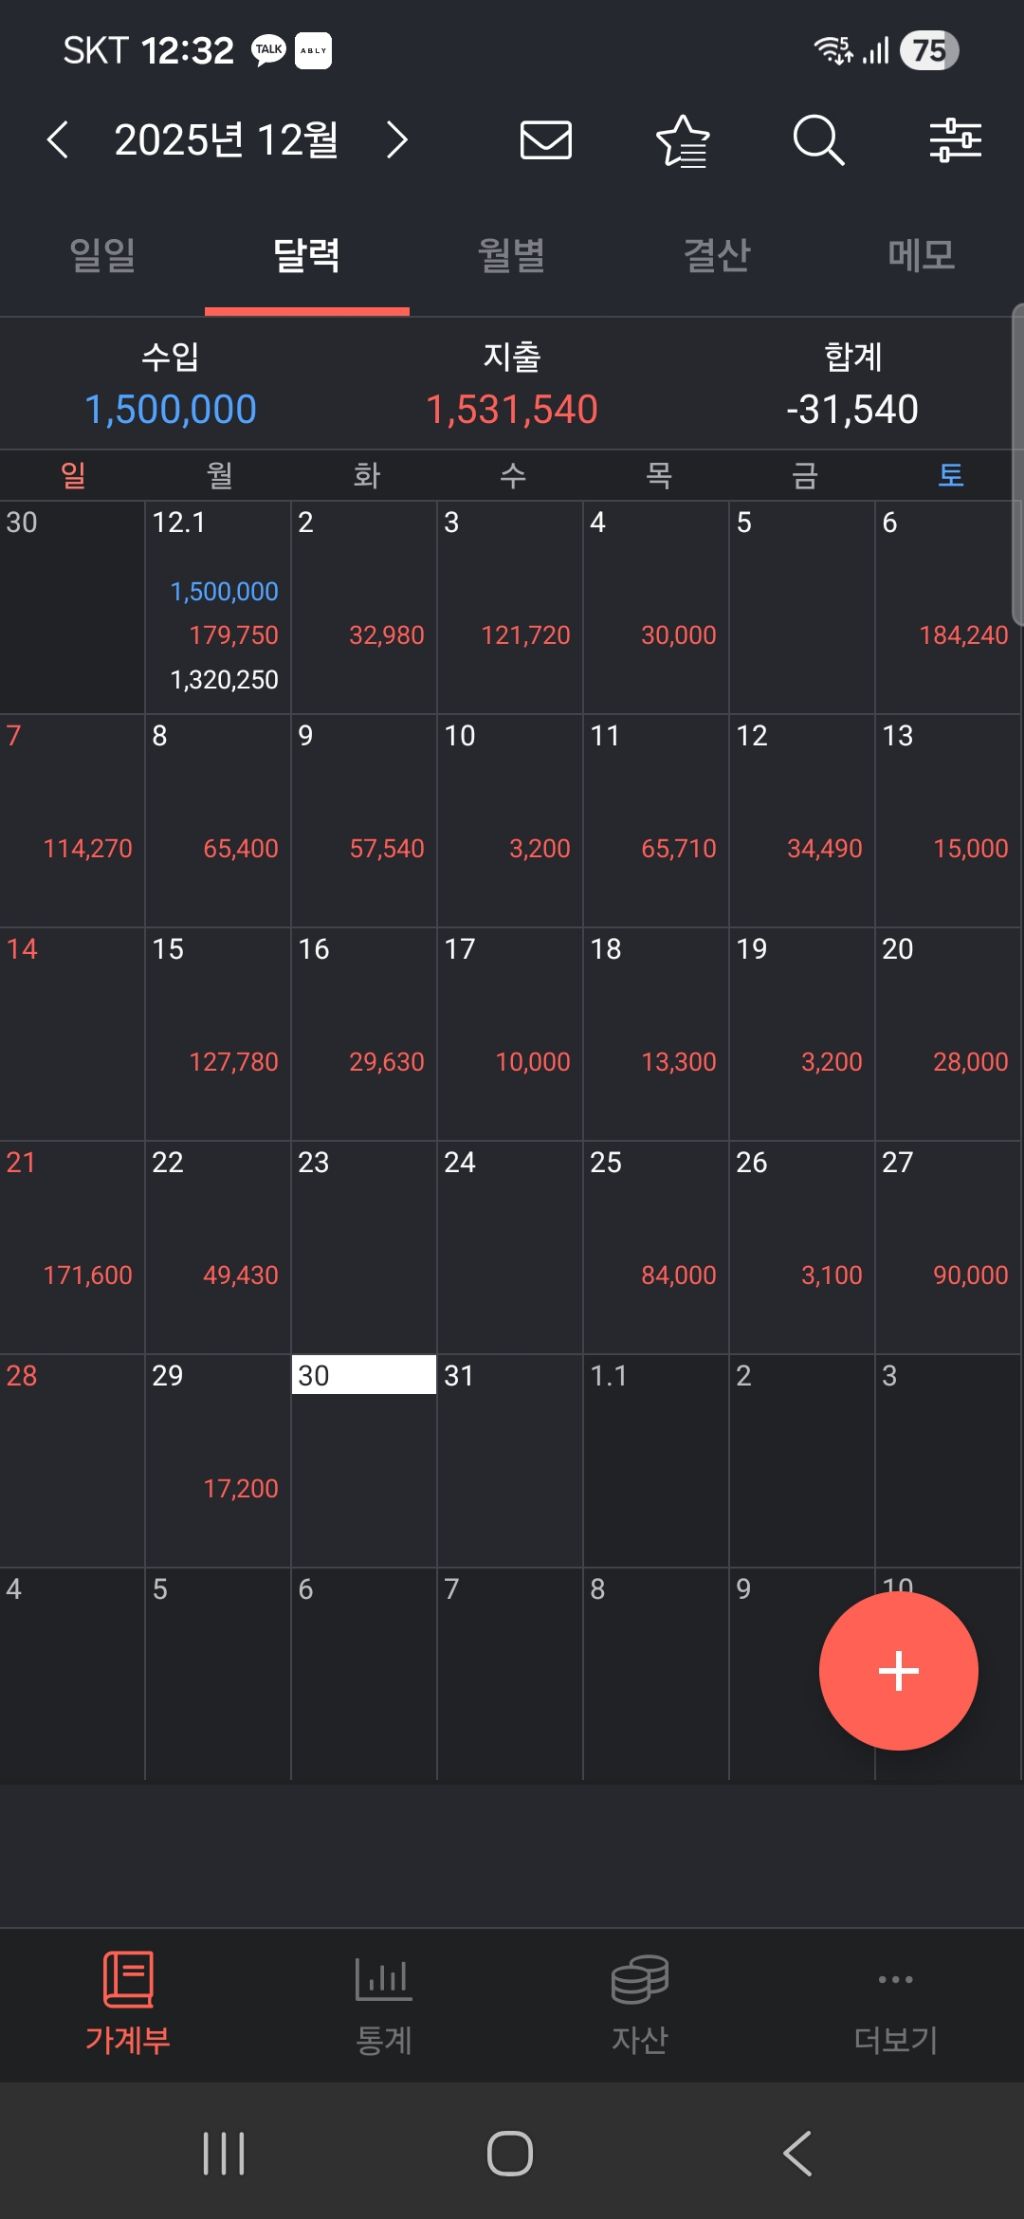Viewport: 1024px width, 2219px height.
Task: Switch to the 일일 tab
Action: [x=102, y=256]
